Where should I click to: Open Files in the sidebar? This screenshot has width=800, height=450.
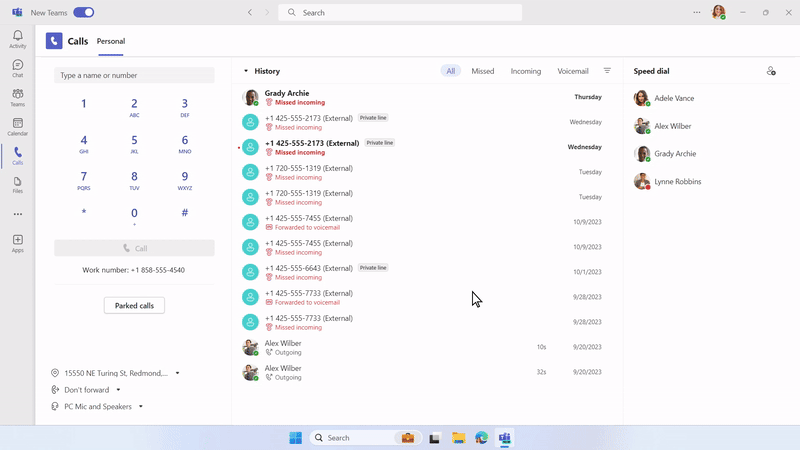click(x=17, y=185)
